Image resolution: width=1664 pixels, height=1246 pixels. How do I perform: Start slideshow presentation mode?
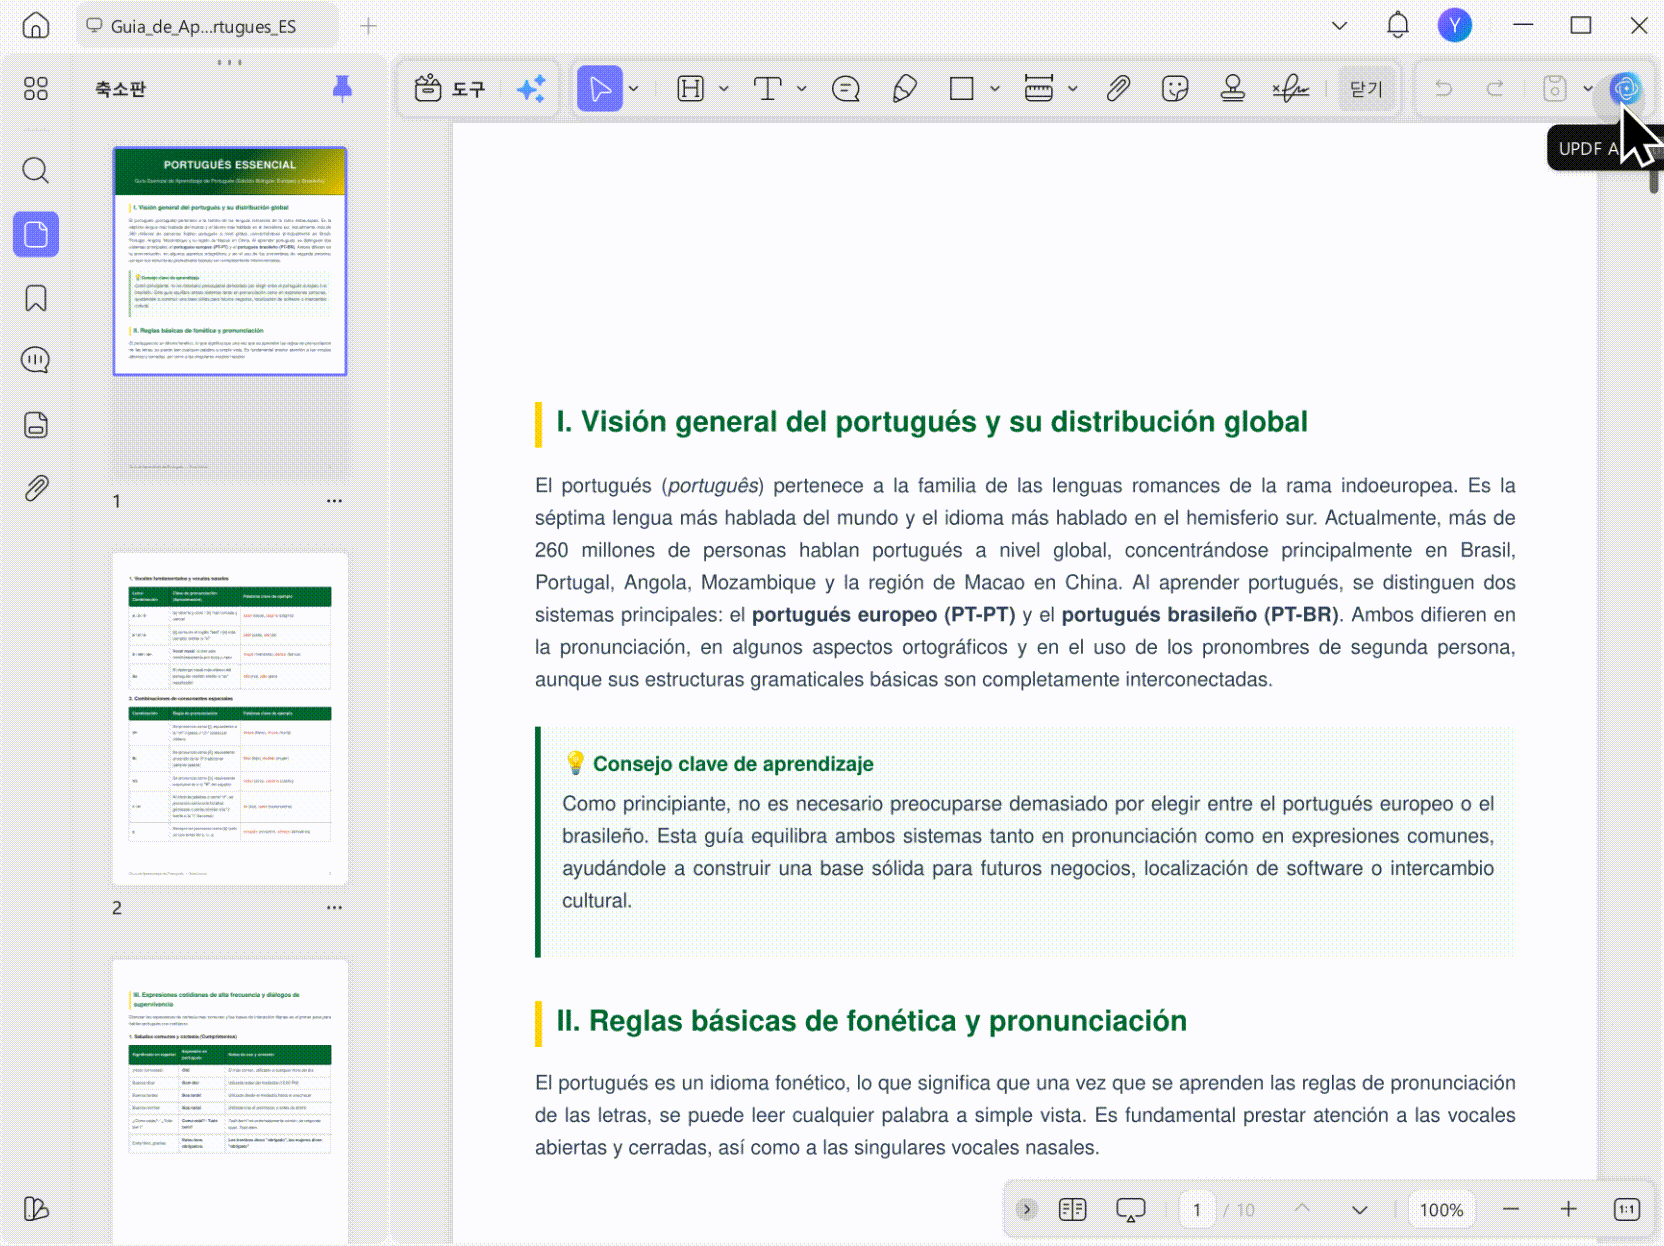pos(1131,1209)
